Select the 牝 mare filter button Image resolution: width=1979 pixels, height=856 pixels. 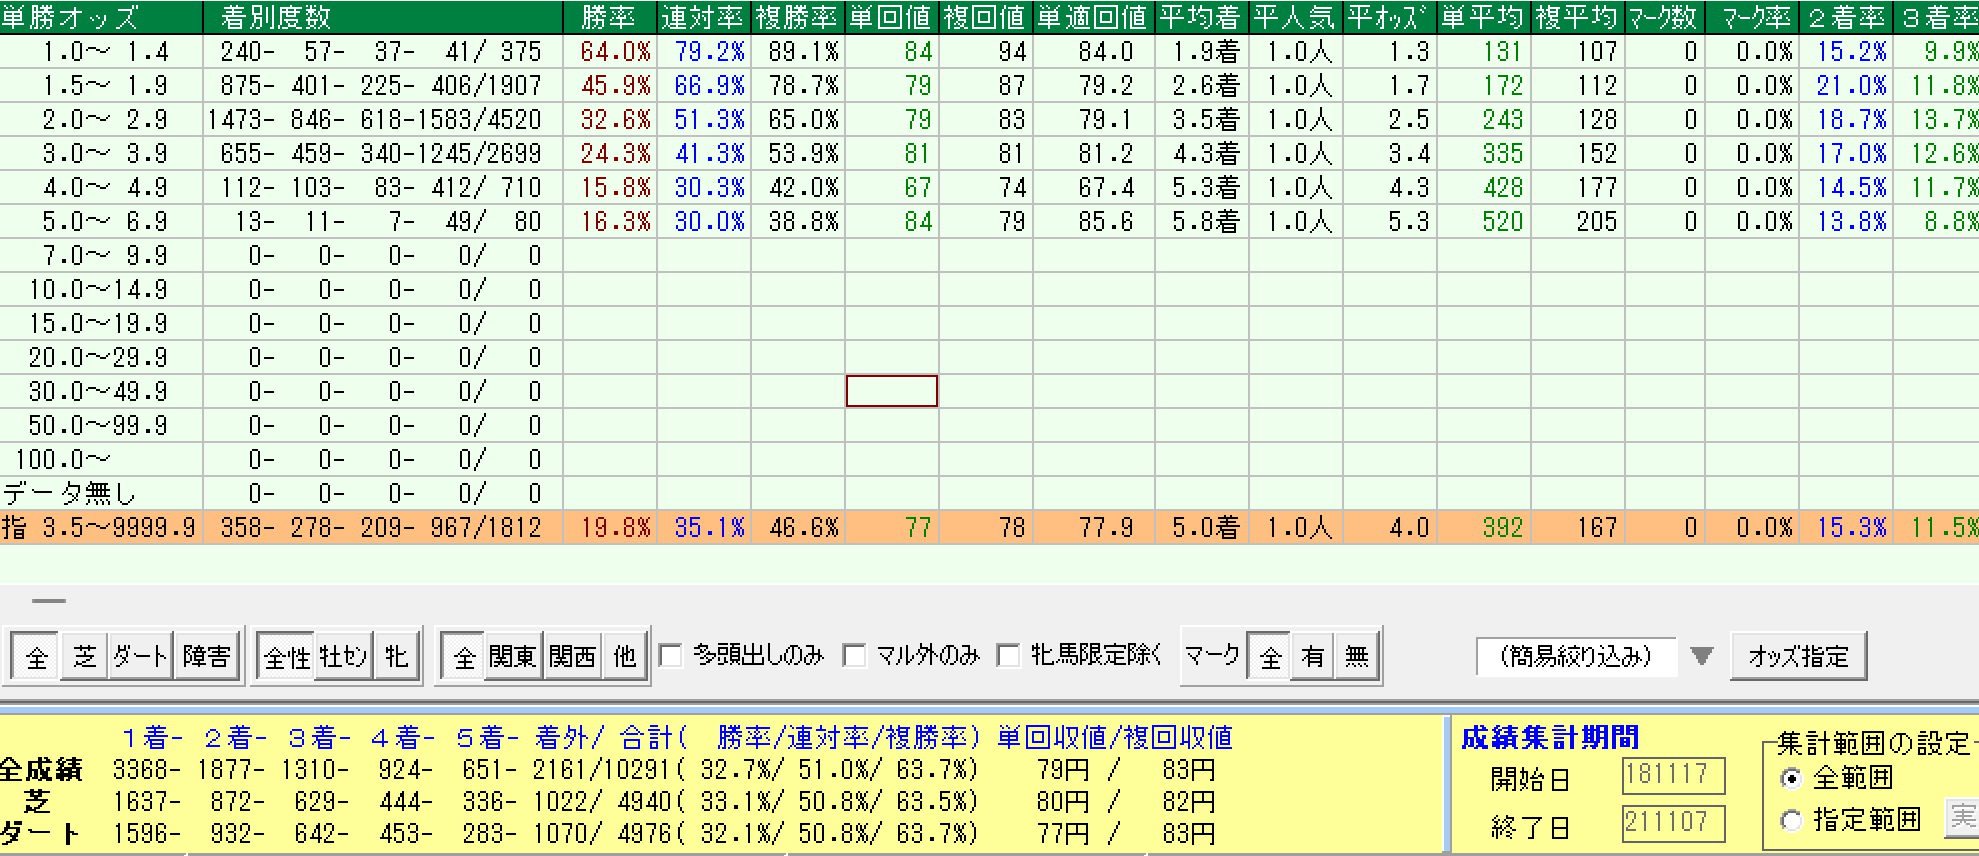coord(396,657)
